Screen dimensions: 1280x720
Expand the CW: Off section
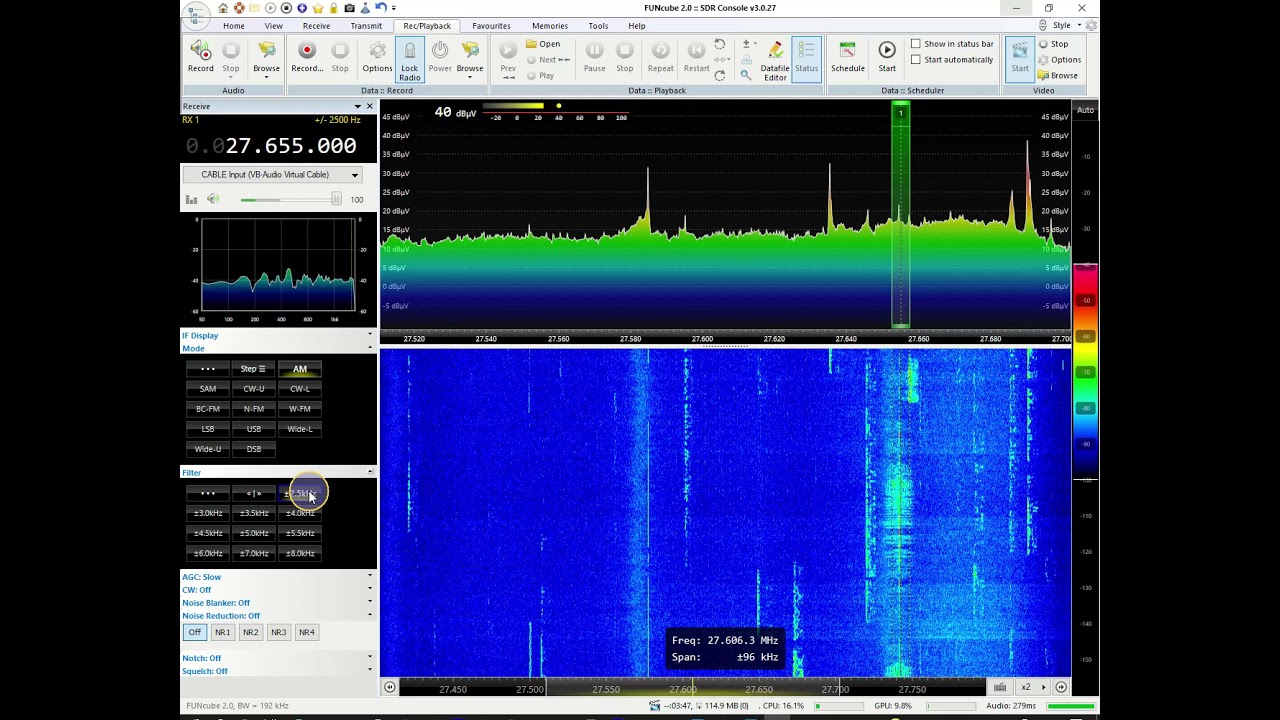(x=277, y=590)
